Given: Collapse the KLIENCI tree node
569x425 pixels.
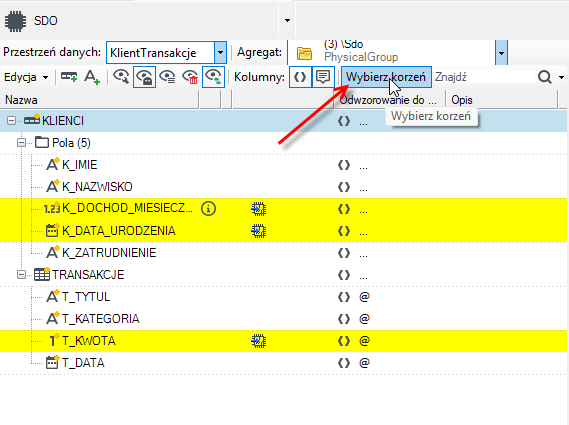Looking at the screenshot, I should (x=12, y=120).
